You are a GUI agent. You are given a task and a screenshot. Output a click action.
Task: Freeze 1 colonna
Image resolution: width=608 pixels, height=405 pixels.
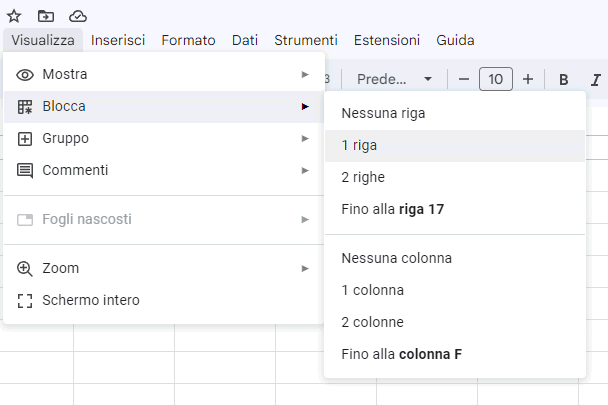pos(455,291)
